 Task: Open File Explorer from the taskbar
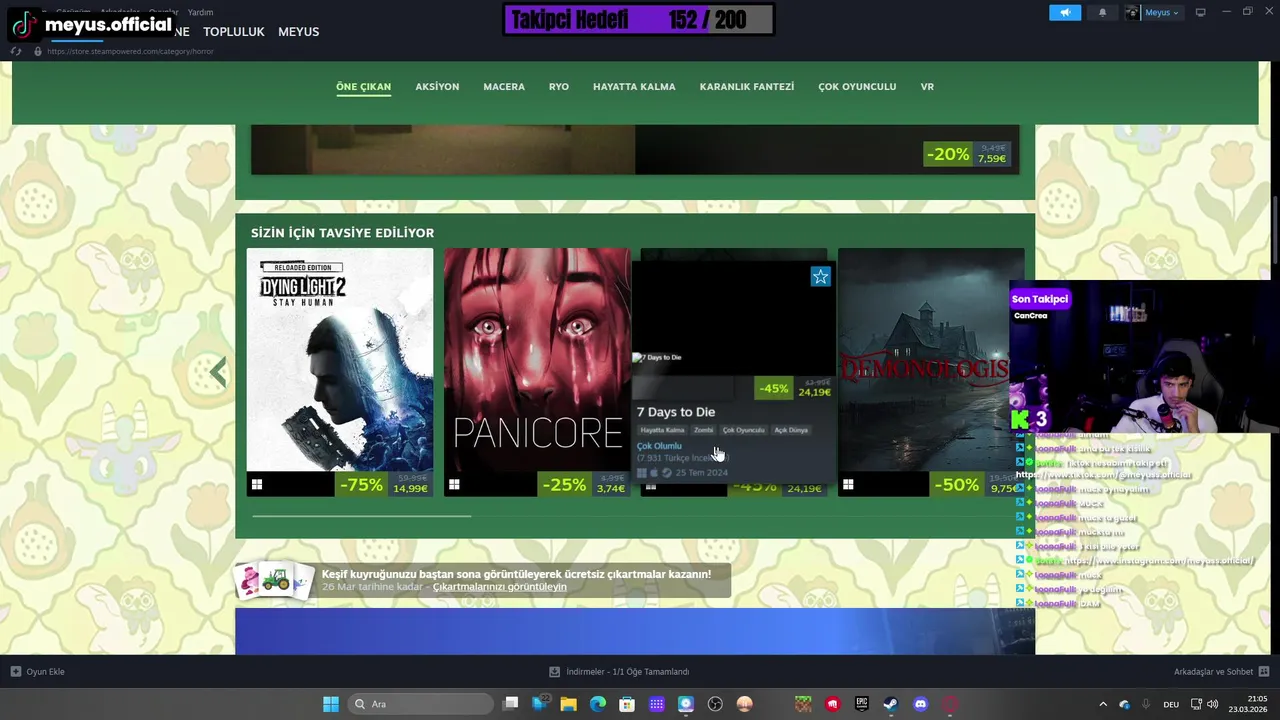tap(569, 704)
